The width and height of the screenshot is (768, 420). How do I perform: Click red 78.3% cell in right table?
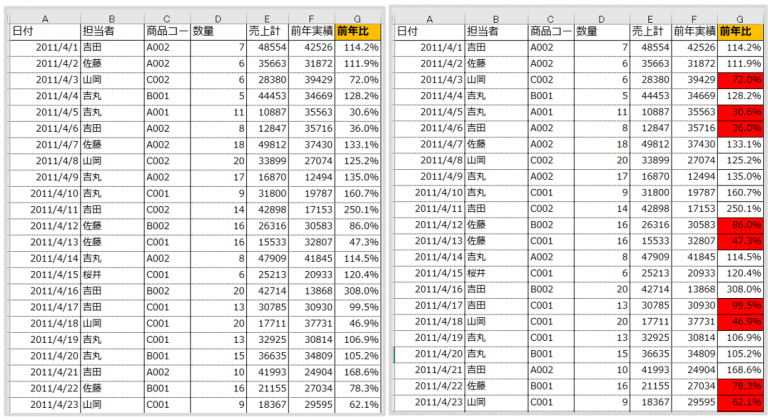coord(740,386)
